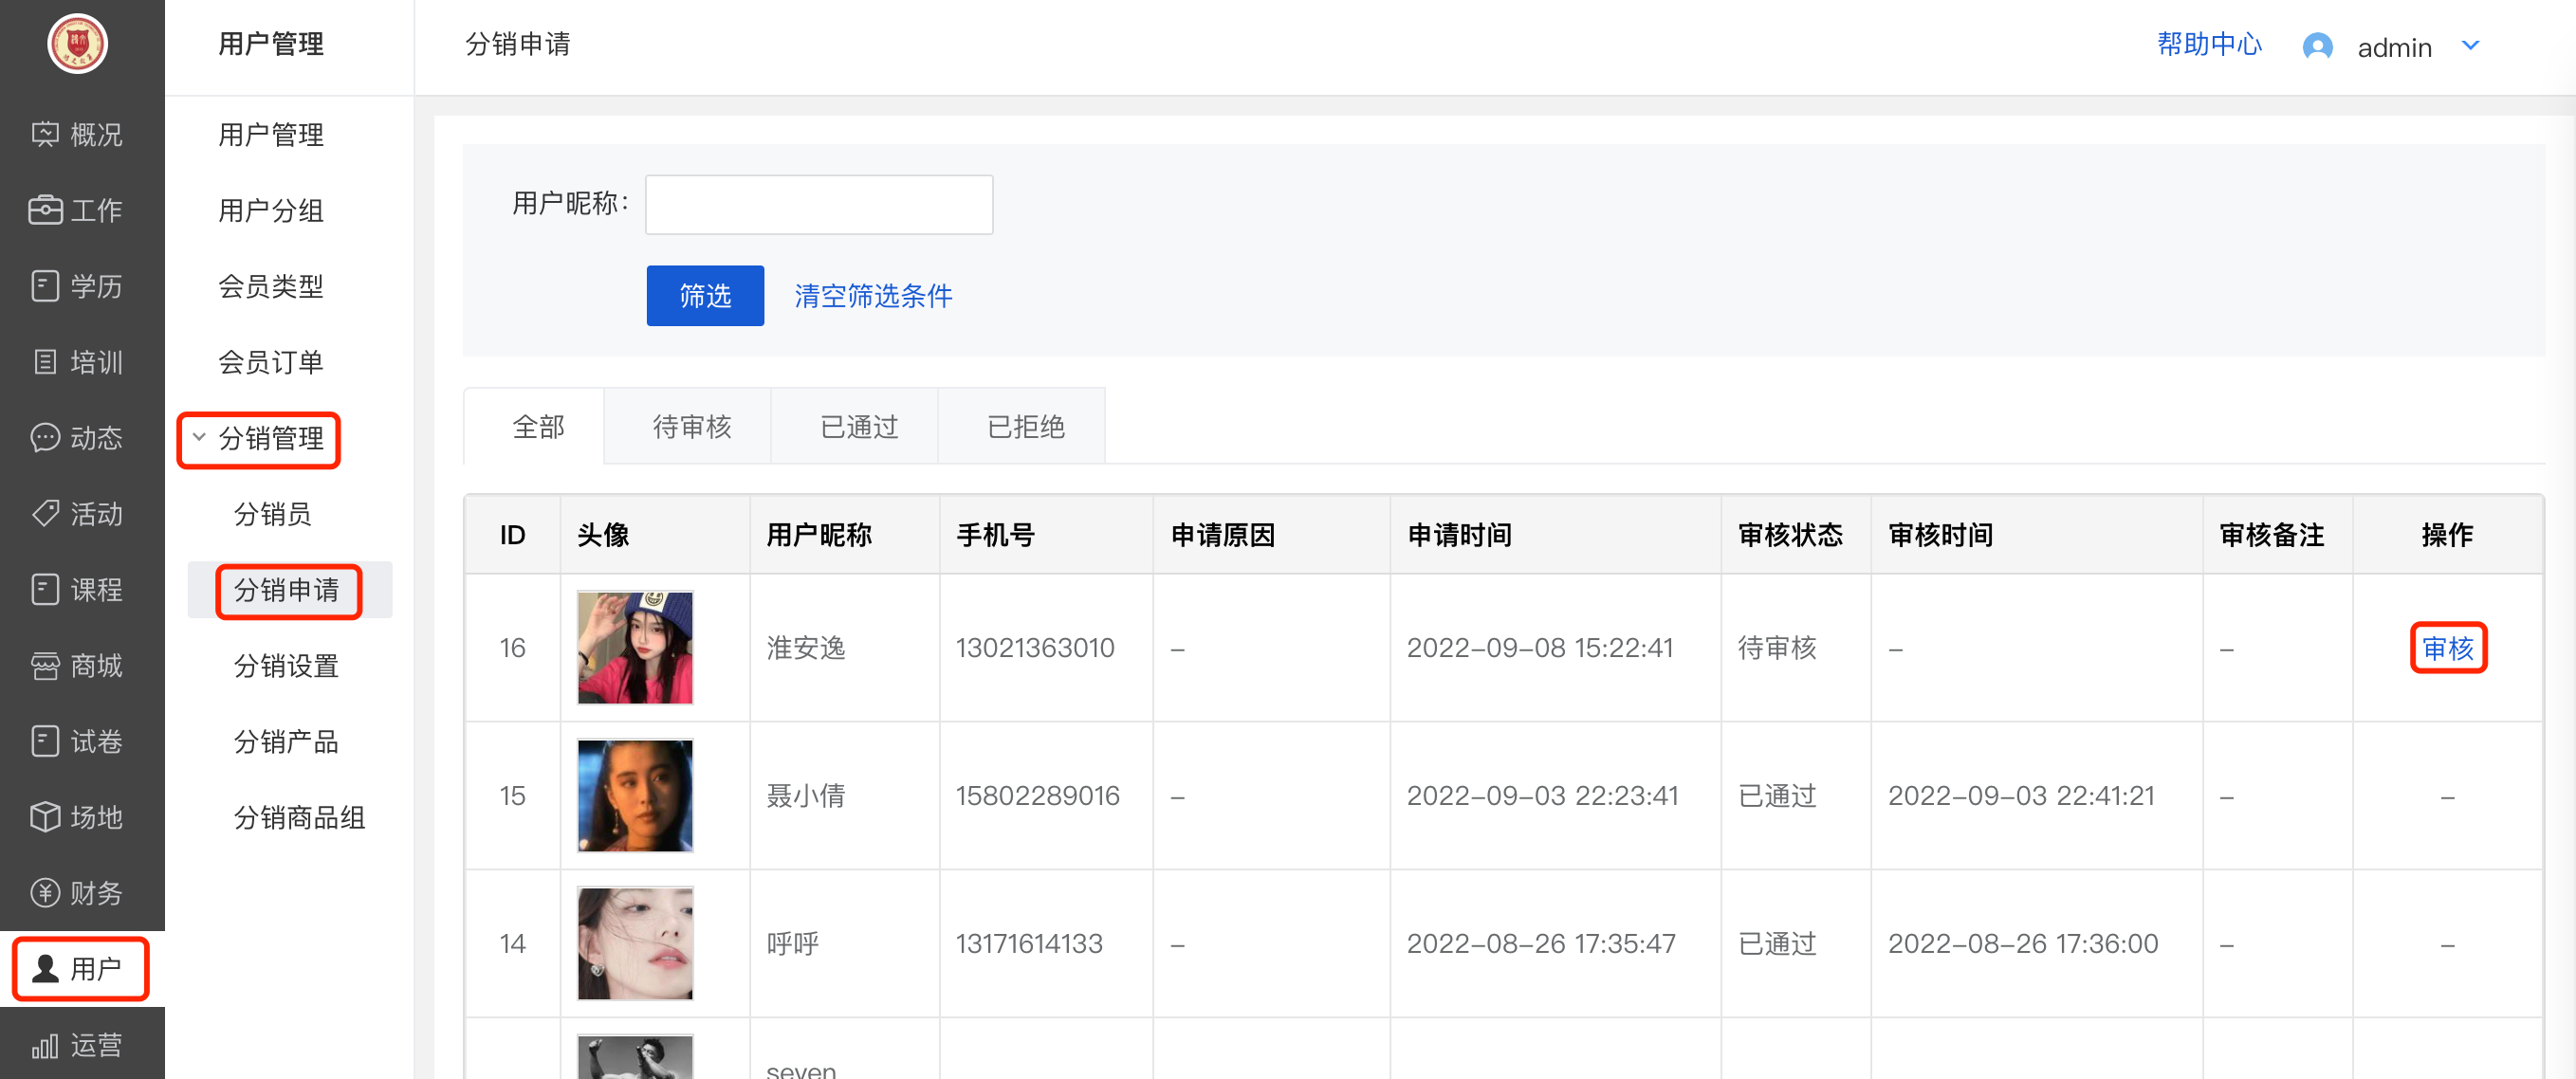Click the 清空筛选条件 link
Viewport: 2576px width, 1079px height.
click(x=873, y=295)
